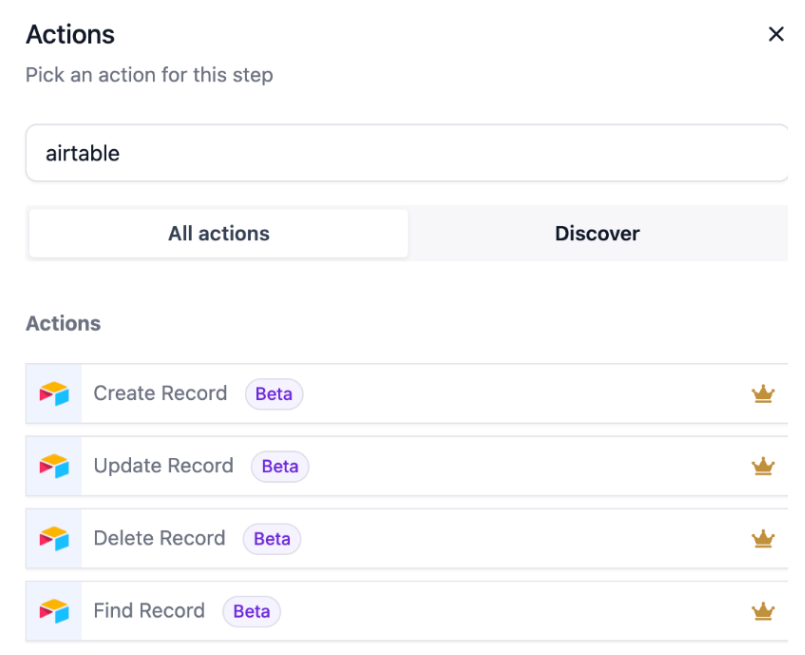Select the Find Record action
Screen dimensions: 805x655
click(149, 611)
